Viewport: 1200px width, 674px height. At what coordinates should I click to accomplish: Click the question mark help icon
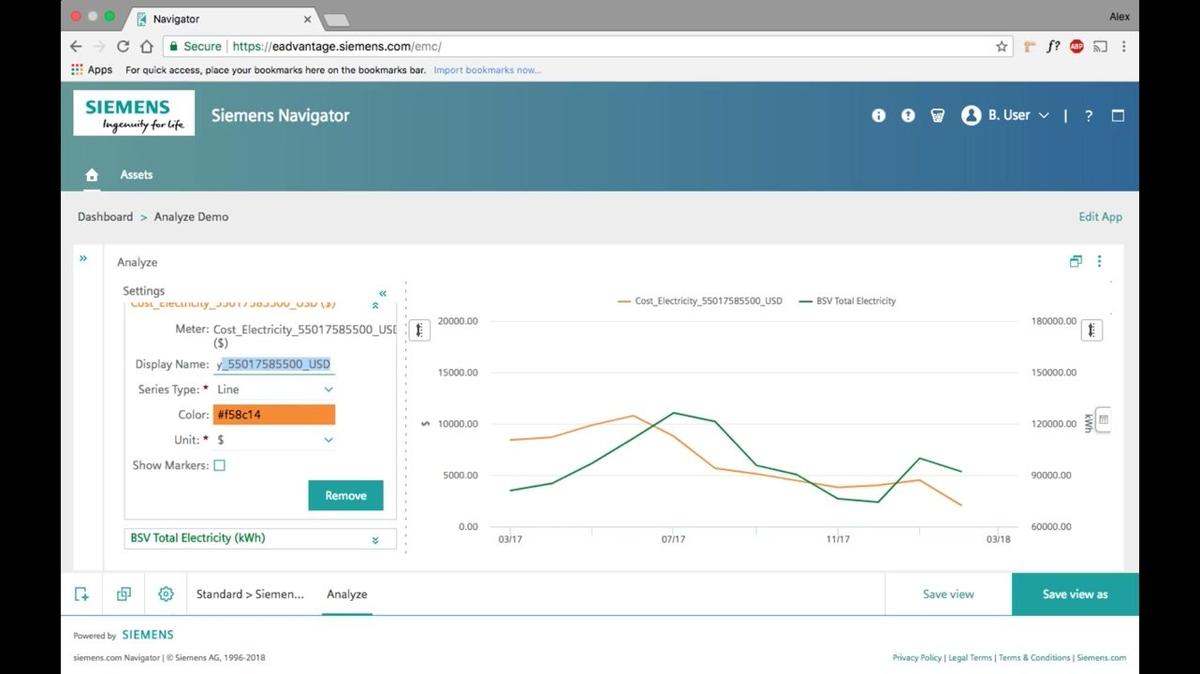(1089, 116)
